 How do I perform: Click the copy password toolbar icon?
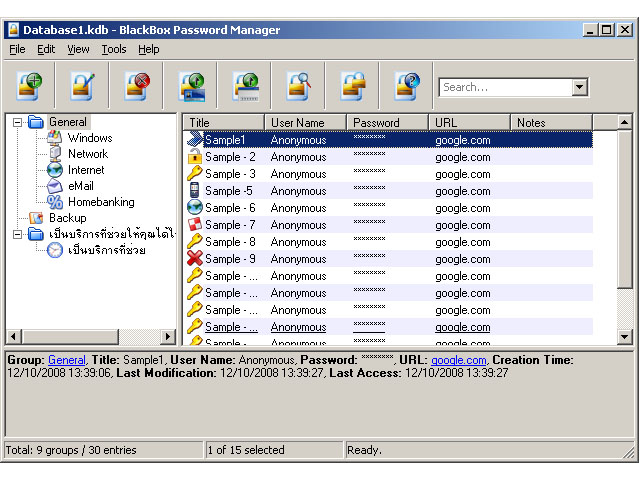tap(245, 86)
